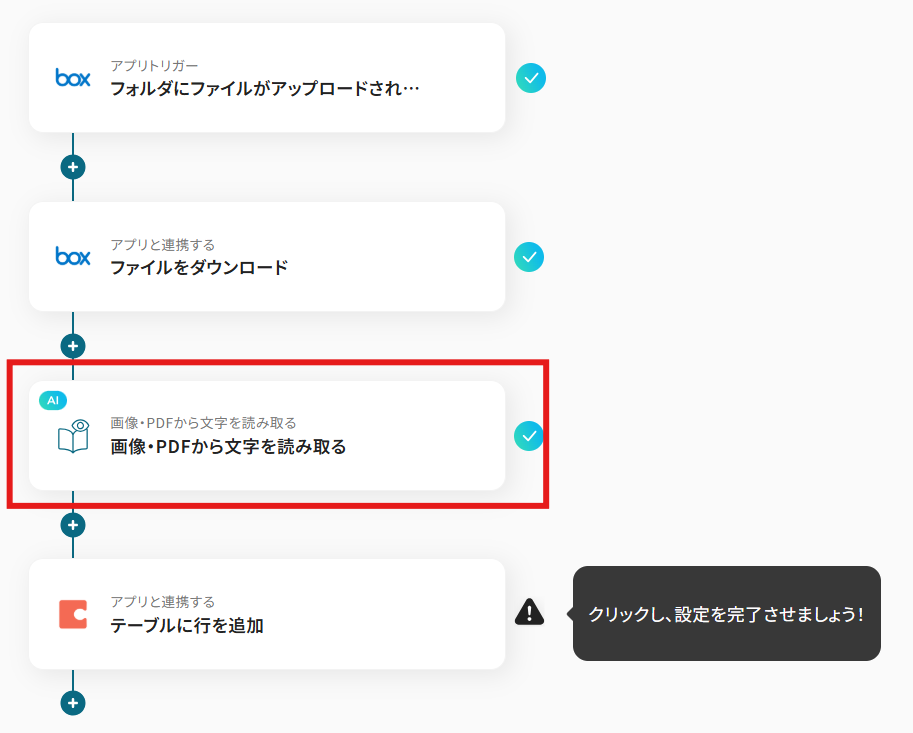Viewport: 913px width, 733px height.
Task: Click the open book with eye OCR icon
Action: click(73, 435)
